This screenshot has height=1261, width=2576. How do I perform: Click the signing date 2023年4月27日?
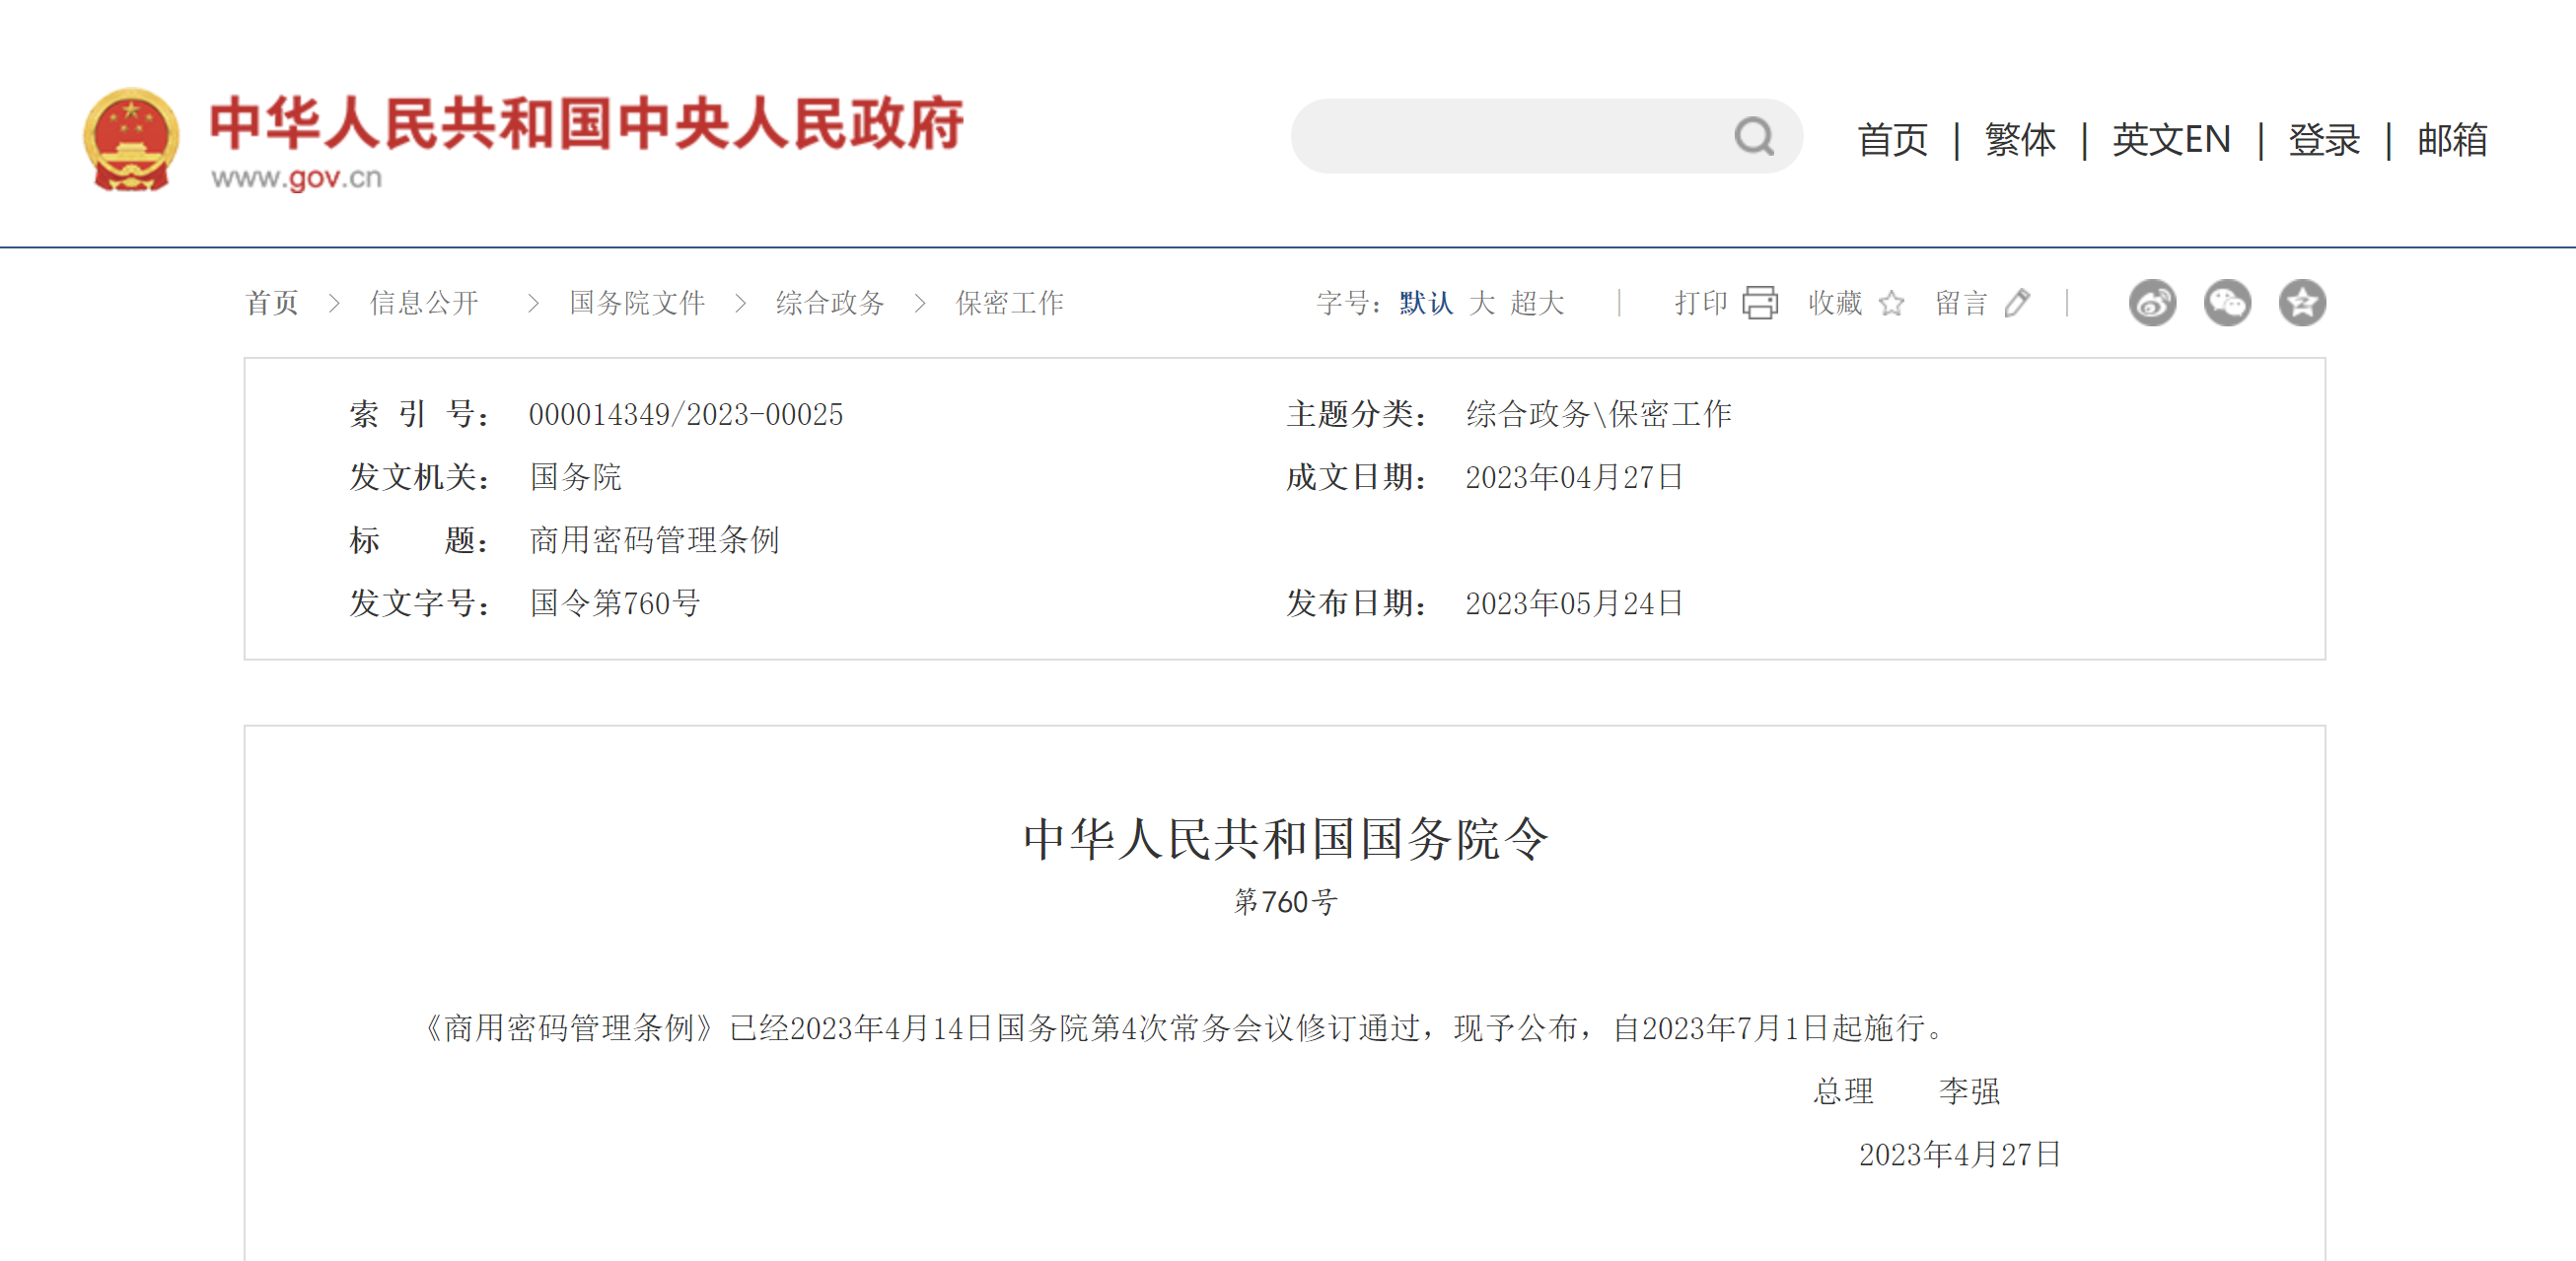[1960, 1154]
